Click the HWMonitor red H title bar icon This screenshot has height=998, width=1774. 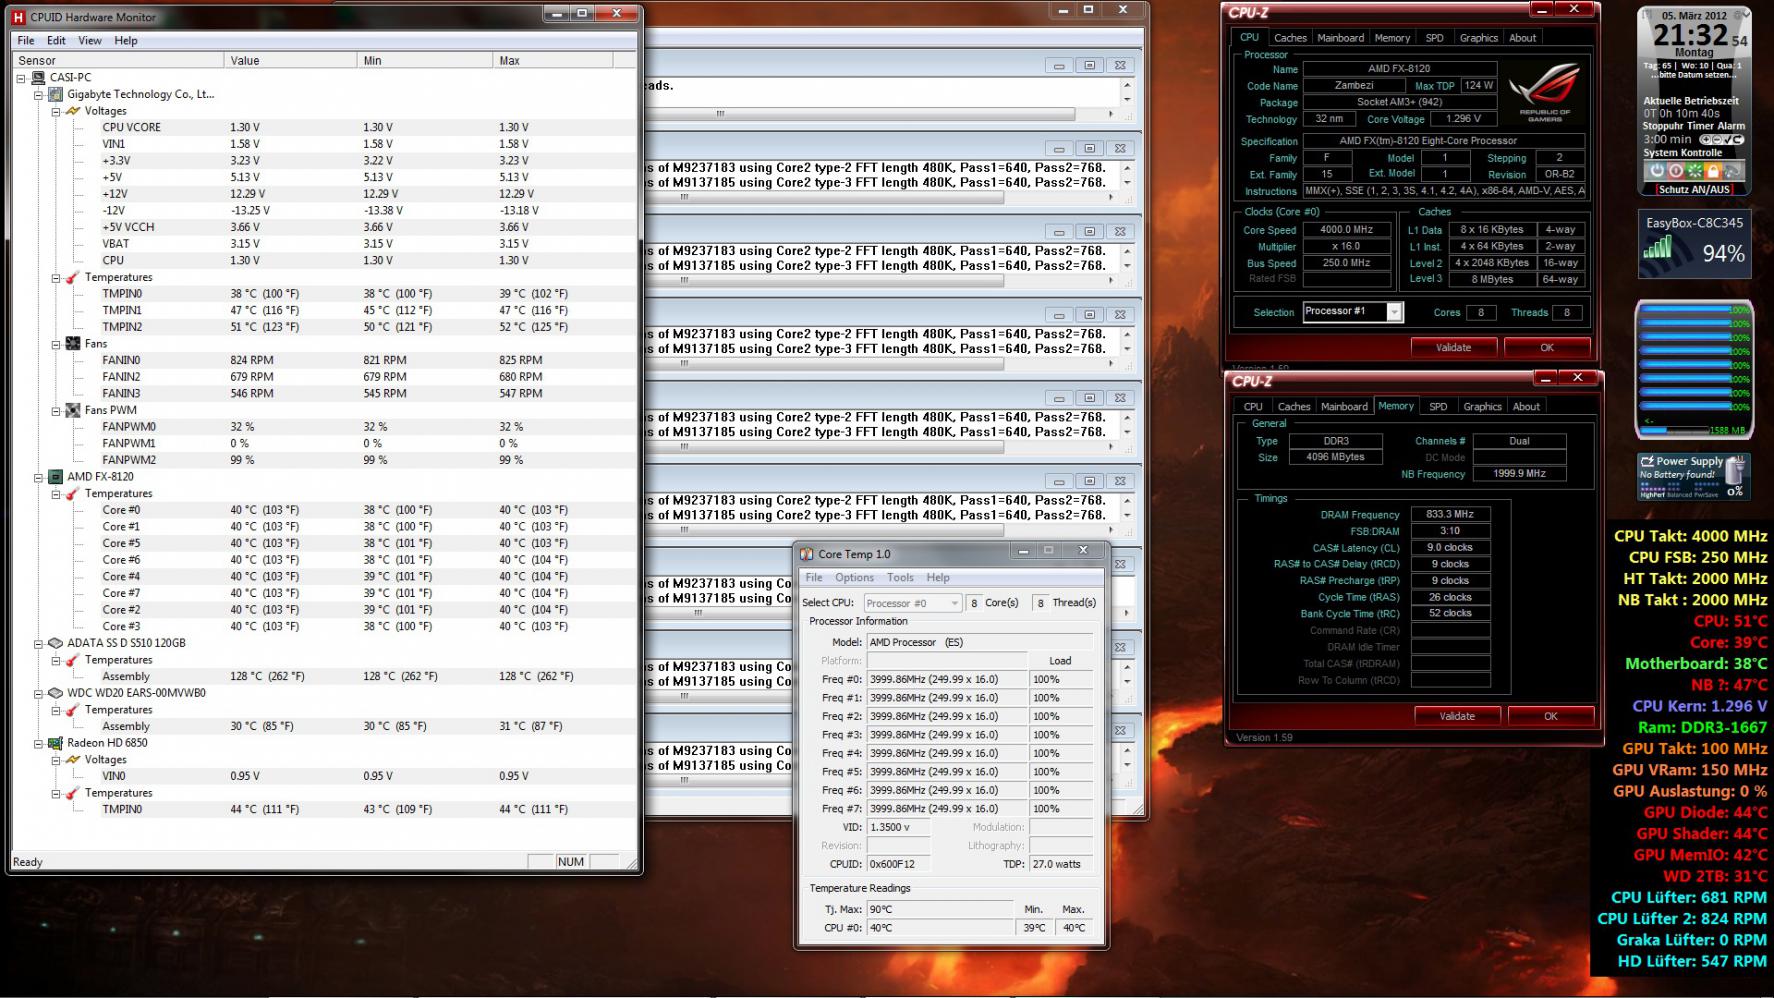(17, 17)
